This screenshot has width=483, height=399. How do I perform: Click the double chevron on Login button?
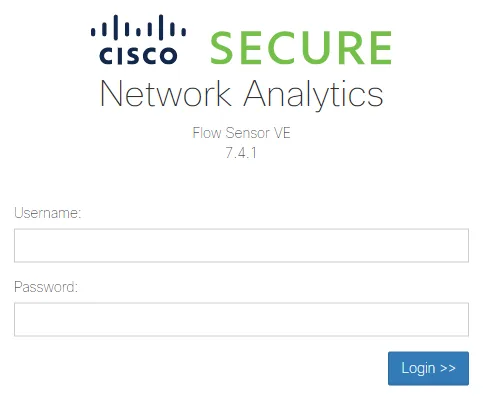tap(447, 368)
